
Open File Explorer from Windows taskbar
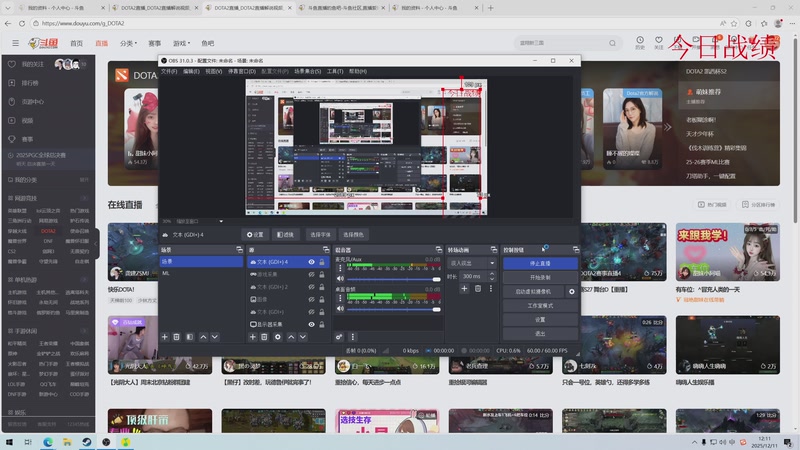coord(67,442)
